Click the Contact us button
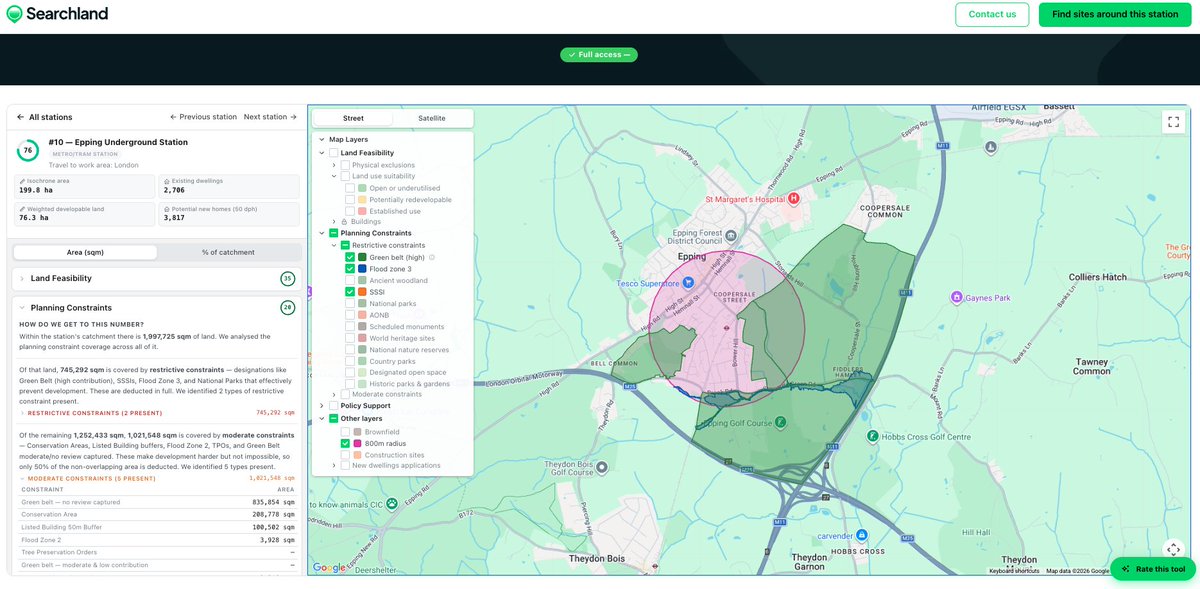The image size is (1200, 589). point(992,14)
